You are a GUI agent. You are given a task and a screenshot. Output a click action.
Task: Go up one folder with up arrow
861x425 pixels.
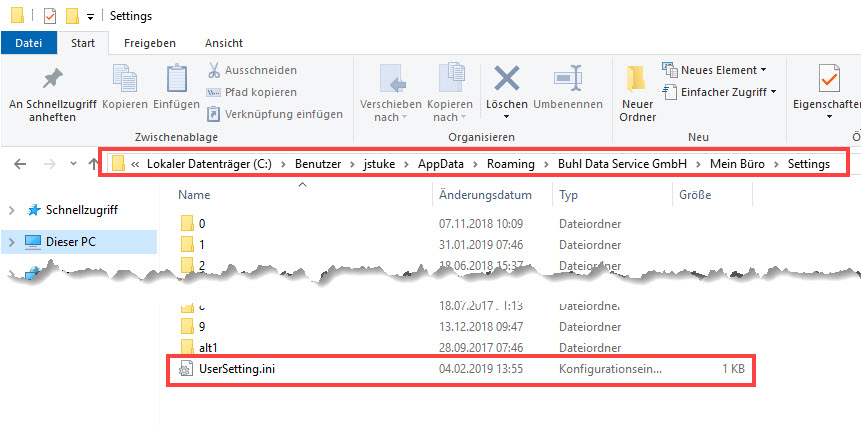[91, 164]
